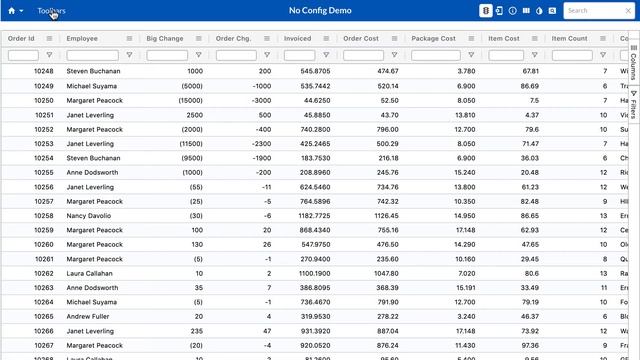Sort by the Package Cost column header
Viewport: 640px width, 360px height.
click(433, 38)
